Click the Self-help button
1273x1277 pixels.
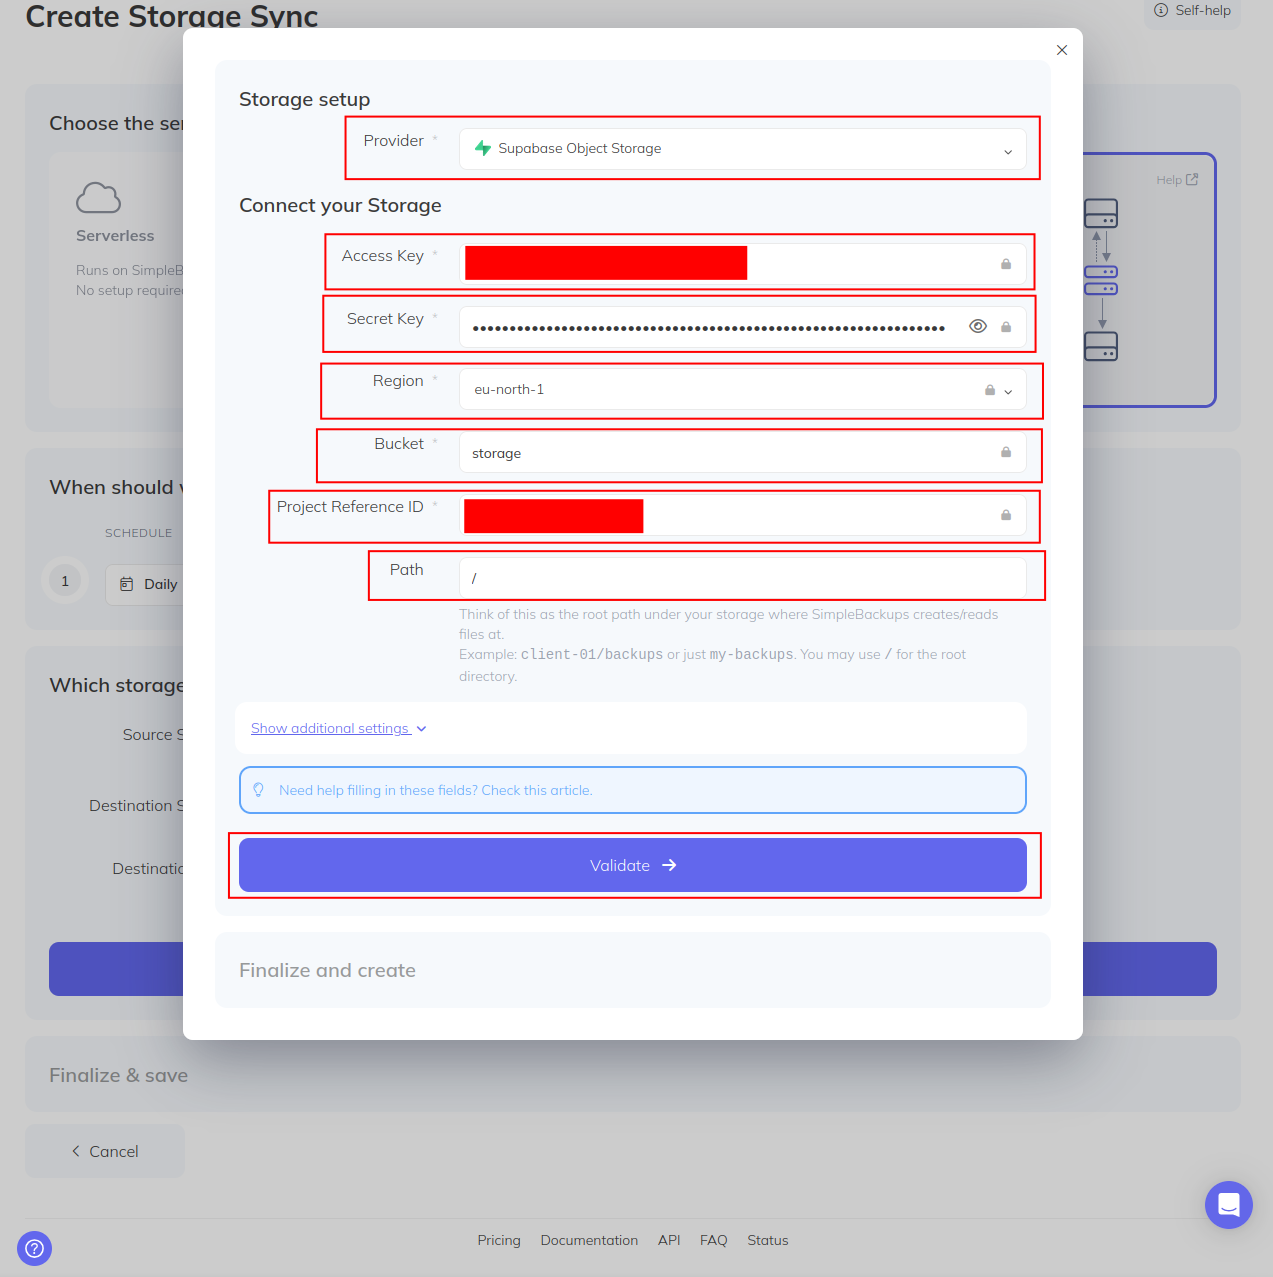pyautogui.click(x=1192, y=11)
